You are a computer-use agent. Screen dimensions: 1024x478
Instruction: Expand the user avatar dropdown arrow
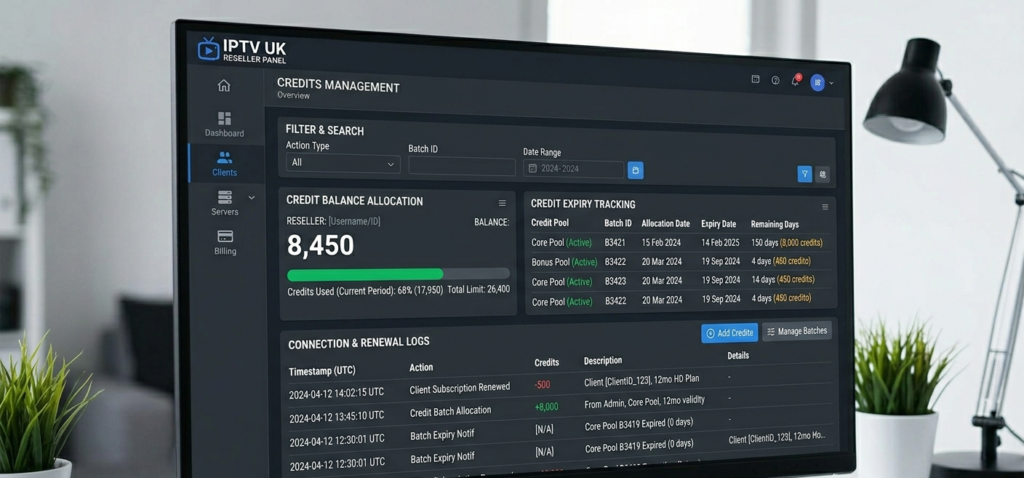[831, 84]
